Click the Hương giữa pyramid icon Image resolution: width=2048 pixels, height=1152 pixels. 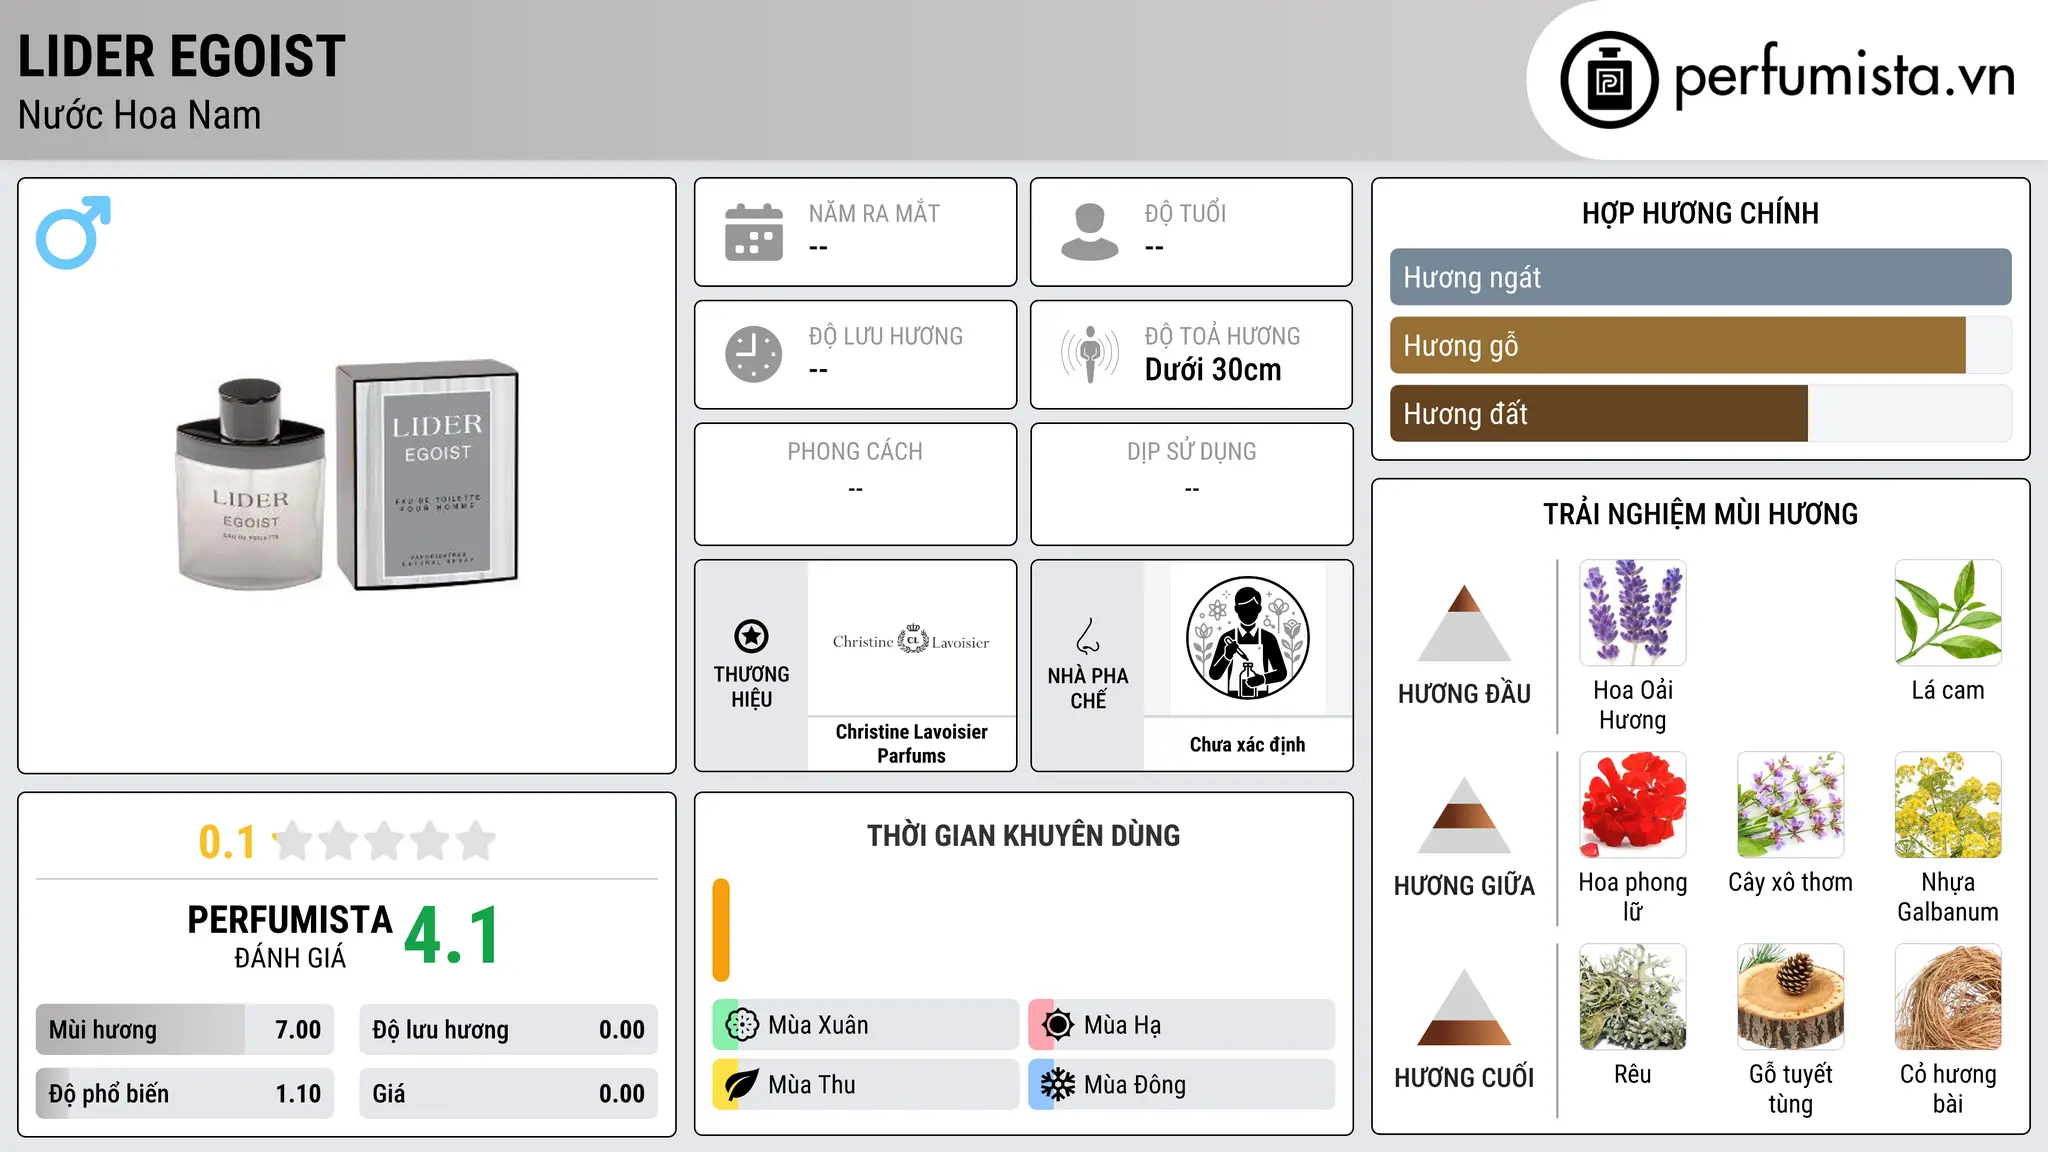click(x=1464, y=815)
